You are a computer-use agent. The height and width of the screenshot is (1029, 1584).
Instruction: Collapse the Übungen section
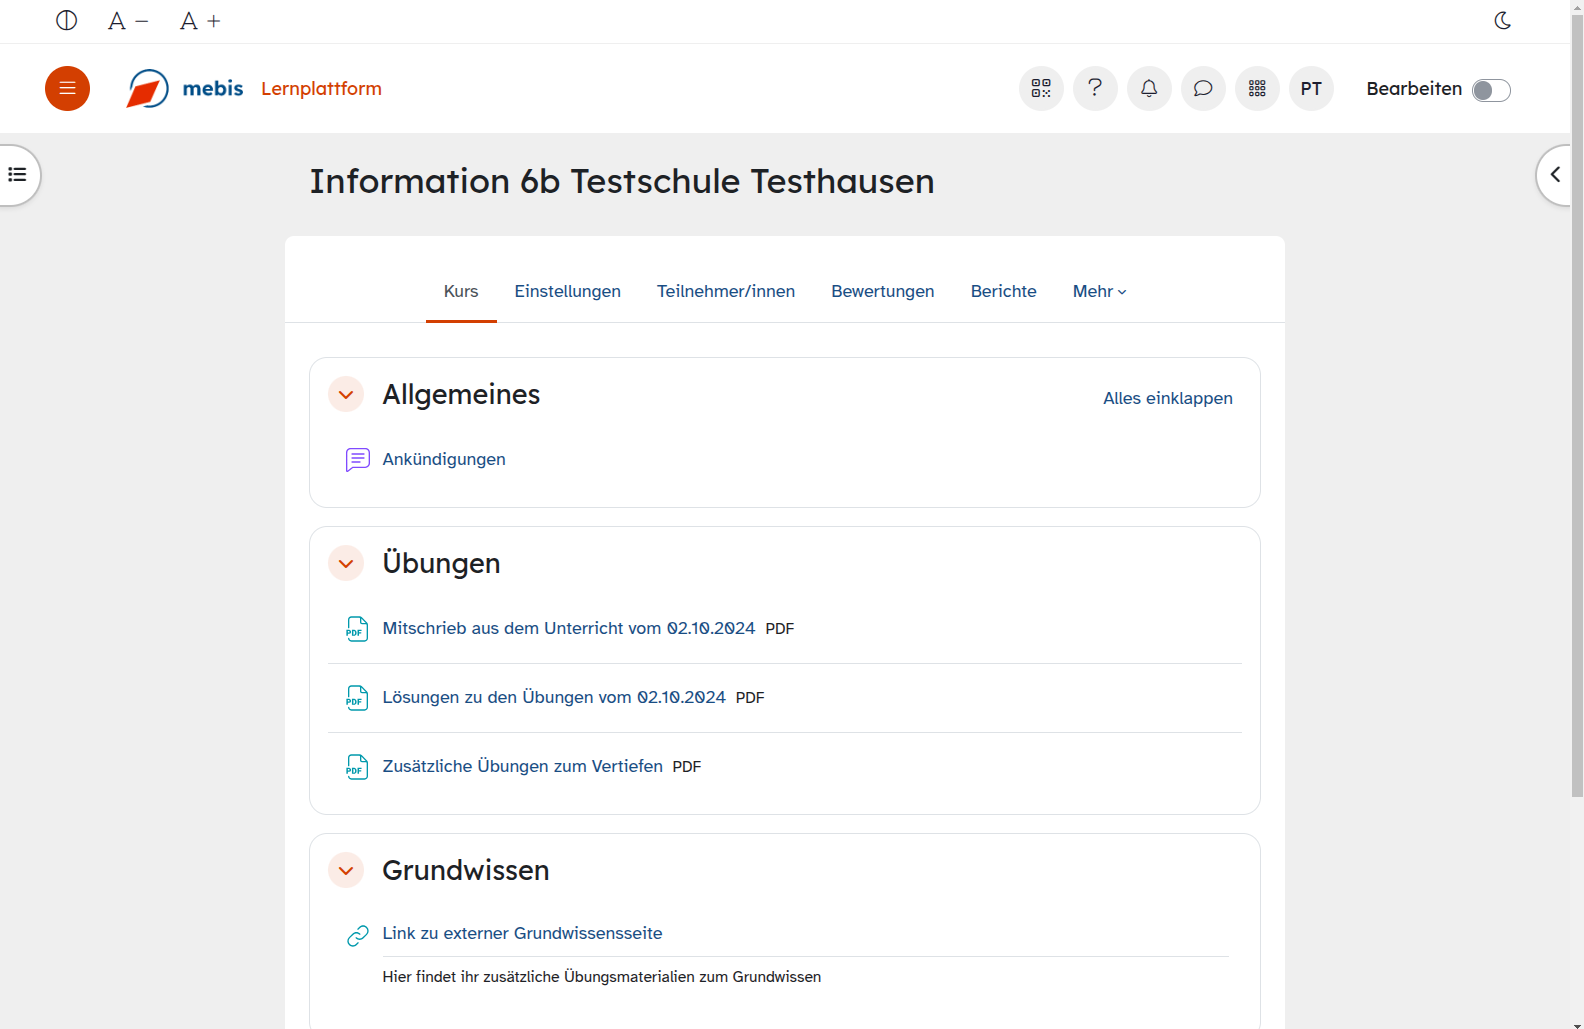346,564
